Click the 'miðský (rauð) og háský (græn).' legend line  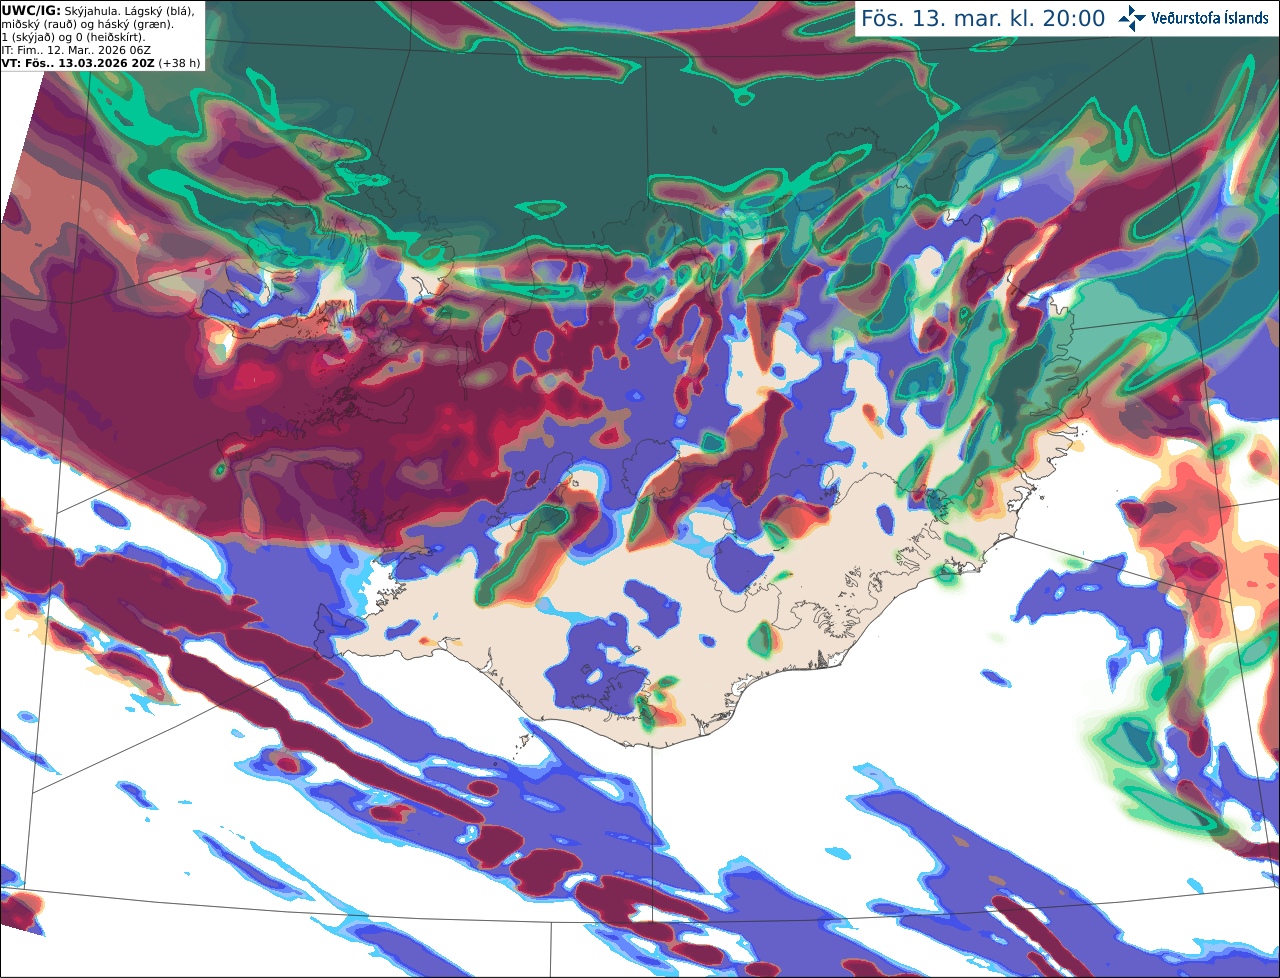87,24
